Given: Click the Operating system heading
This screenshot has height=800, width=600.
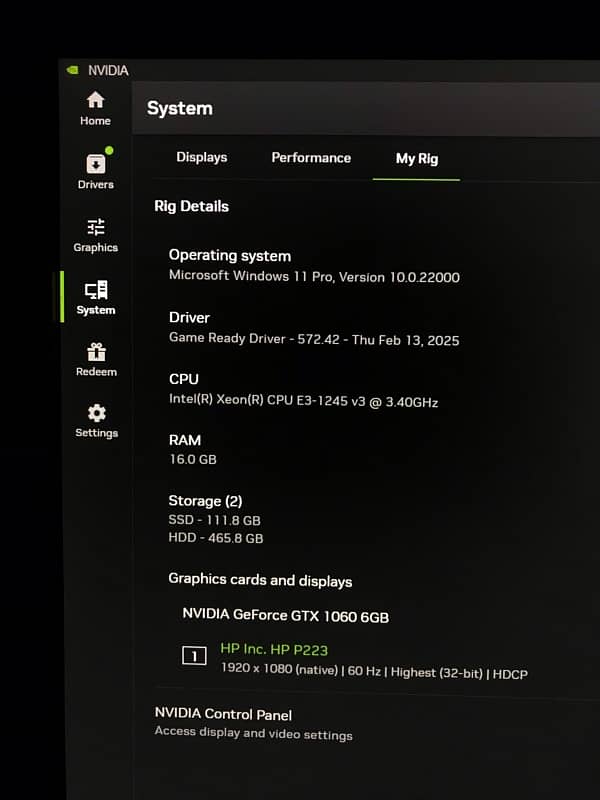Looking at the screenshot, I should (230, 256).
